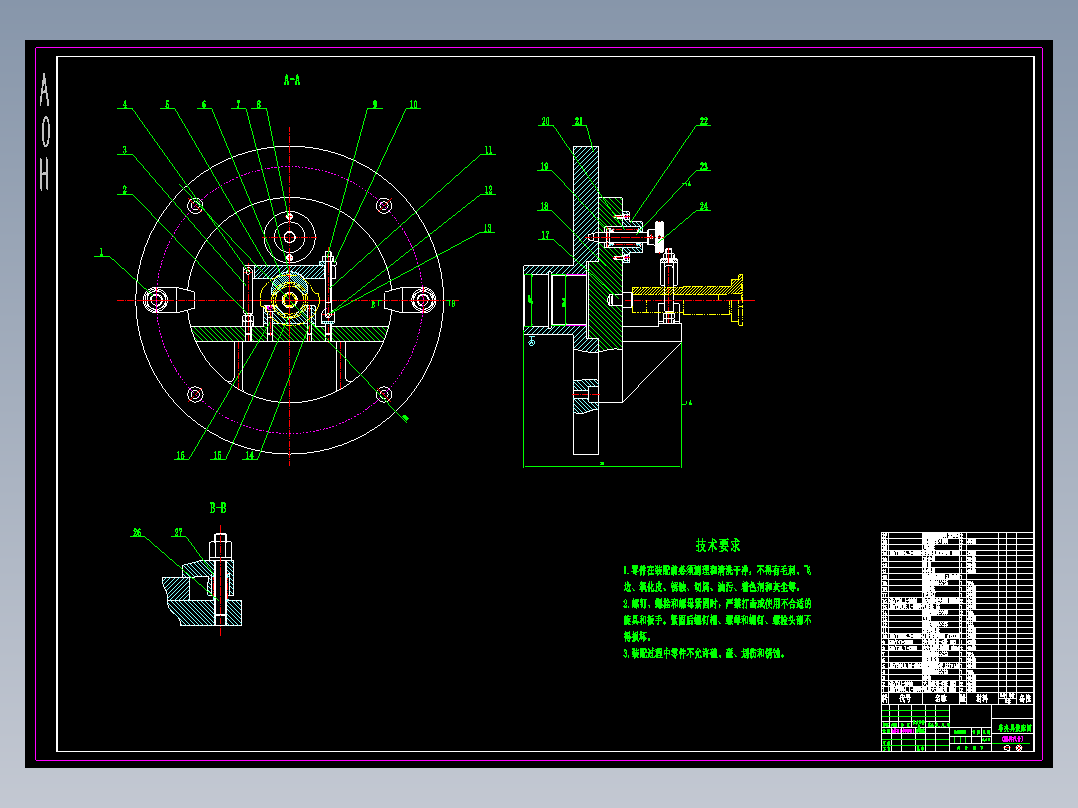Select part callout number 27
This screenshot has width=1078, height=808.
pos(178,532)
